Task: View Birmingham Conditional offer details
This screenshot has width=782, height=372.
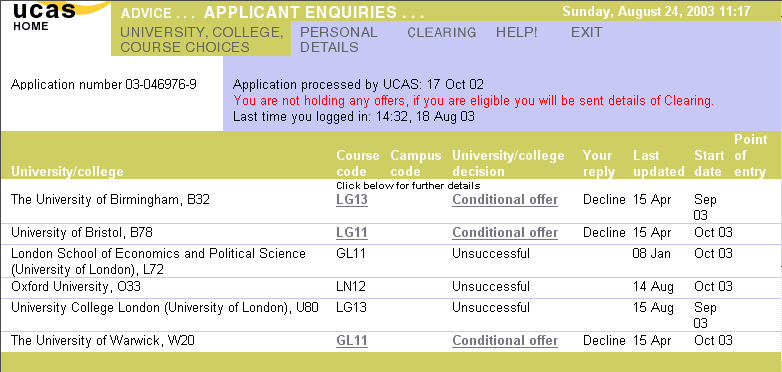Action: pos(505,200)
